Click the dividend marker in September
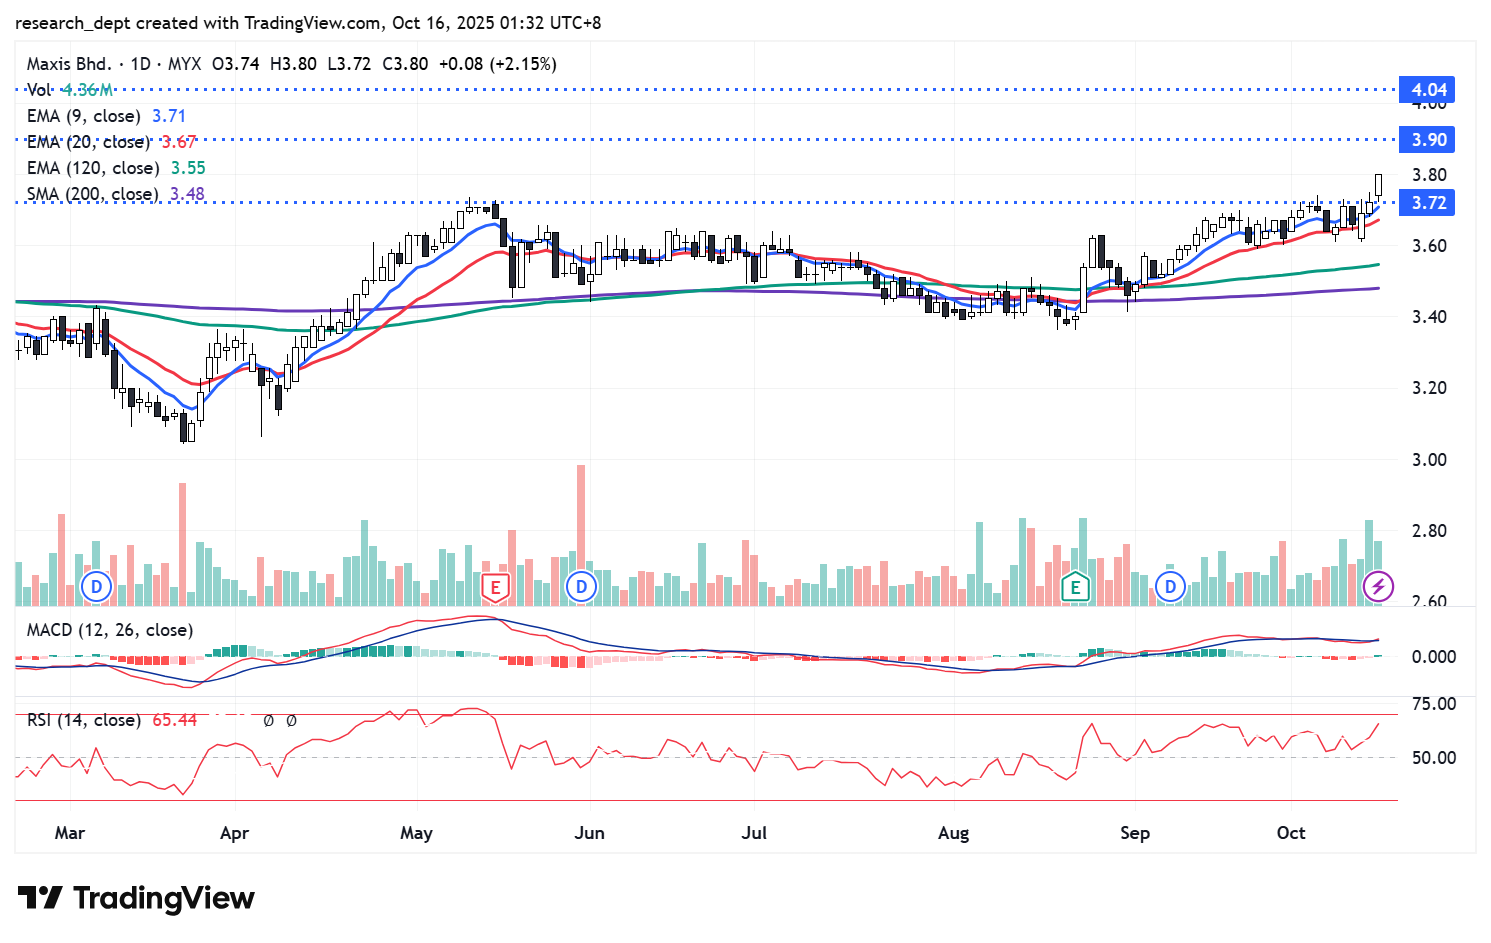 (1170, 586)
